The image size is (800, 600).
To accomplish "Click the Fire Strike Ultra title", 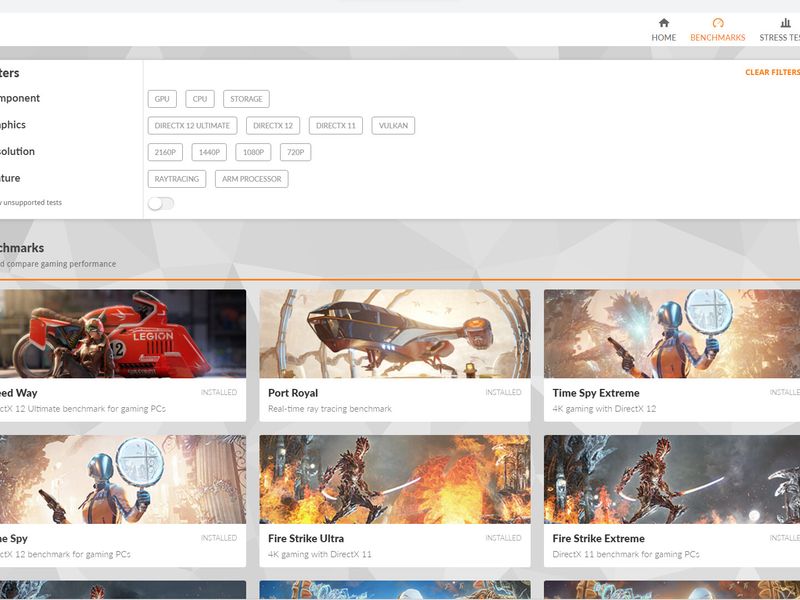I will point(306,538).
